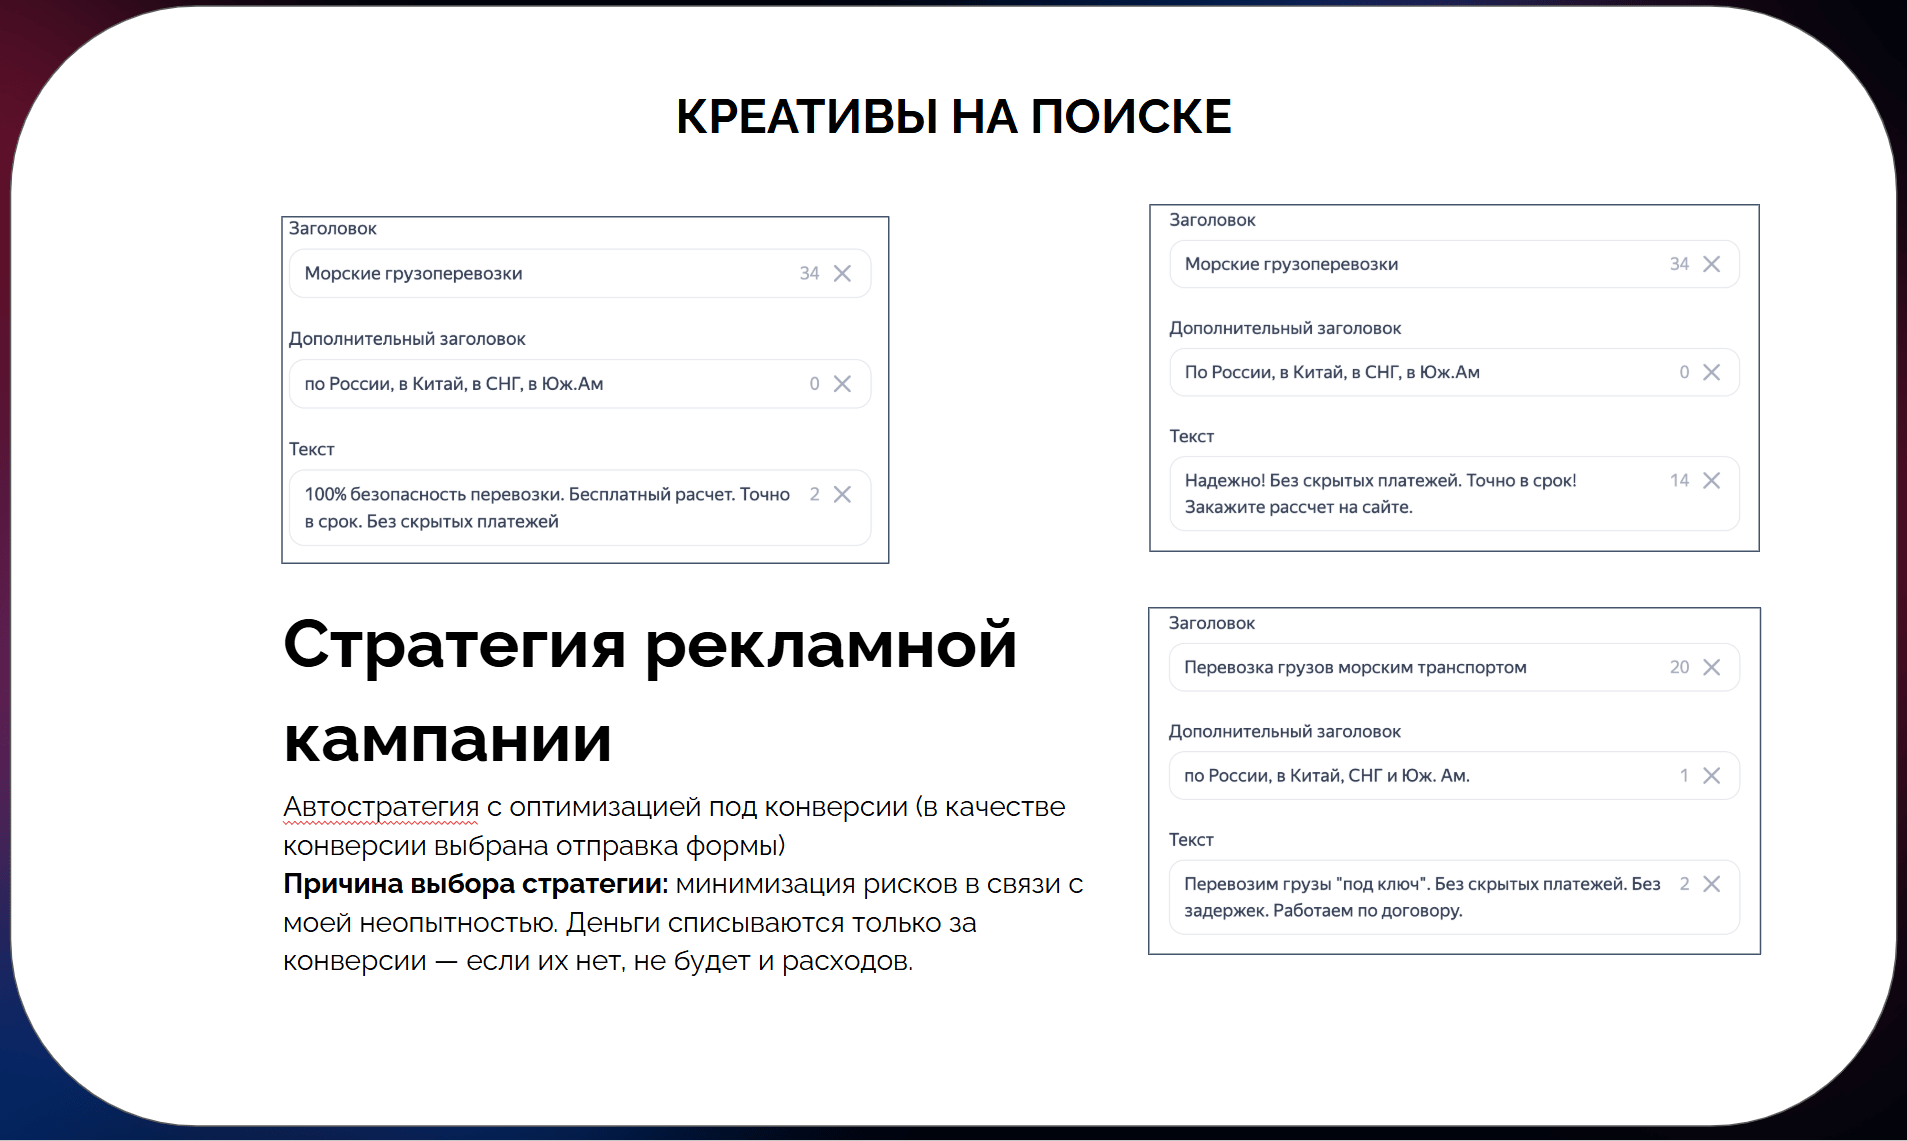Image resolution: width=1907 pixels, height=1141 pixels.
Task: Edit the additional headline field in the 'Надежно!' card
Action: pos(1400,372)
